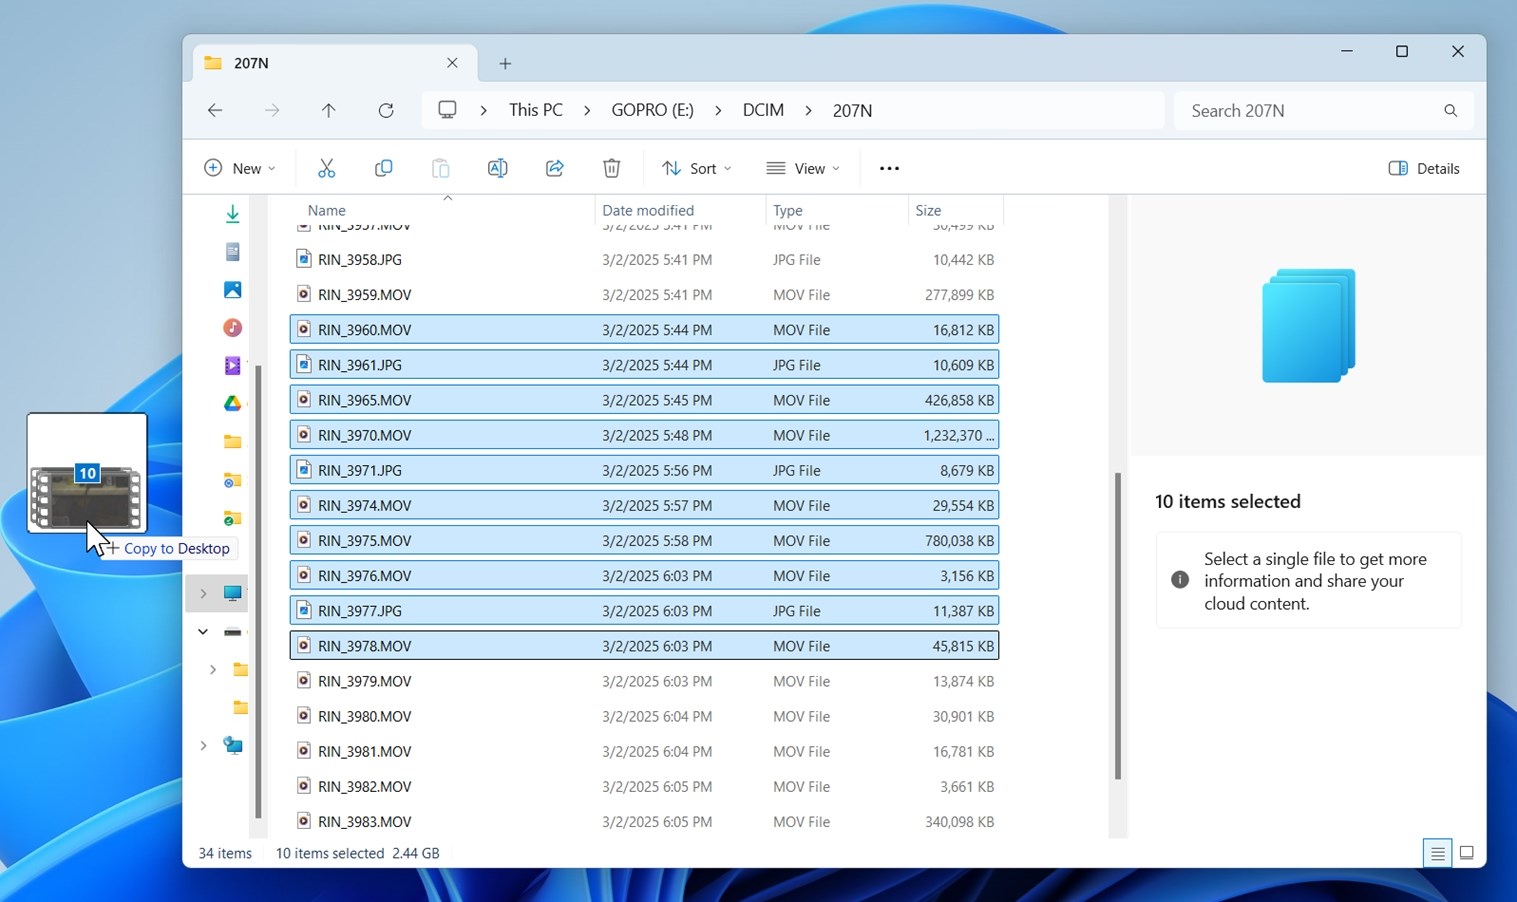Viewport: 1517px width, 902px height.
Task: Open the New dropdown menu
Action: point(240,168)
